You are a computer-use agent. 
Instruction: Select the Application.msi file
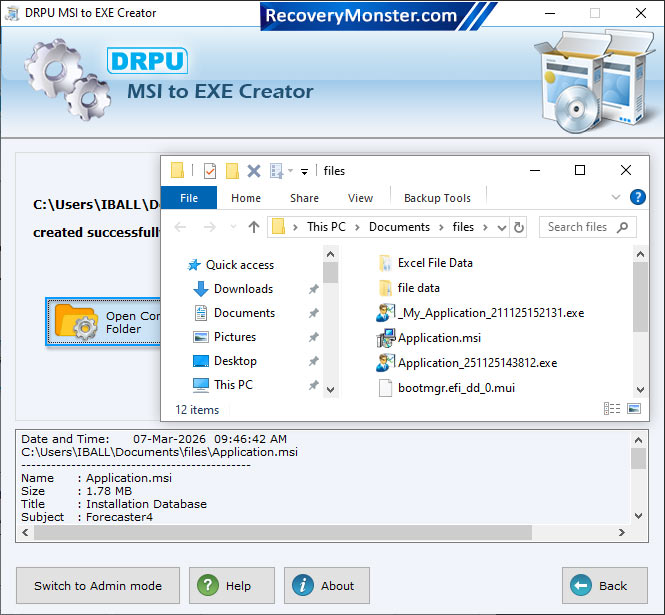438,338
